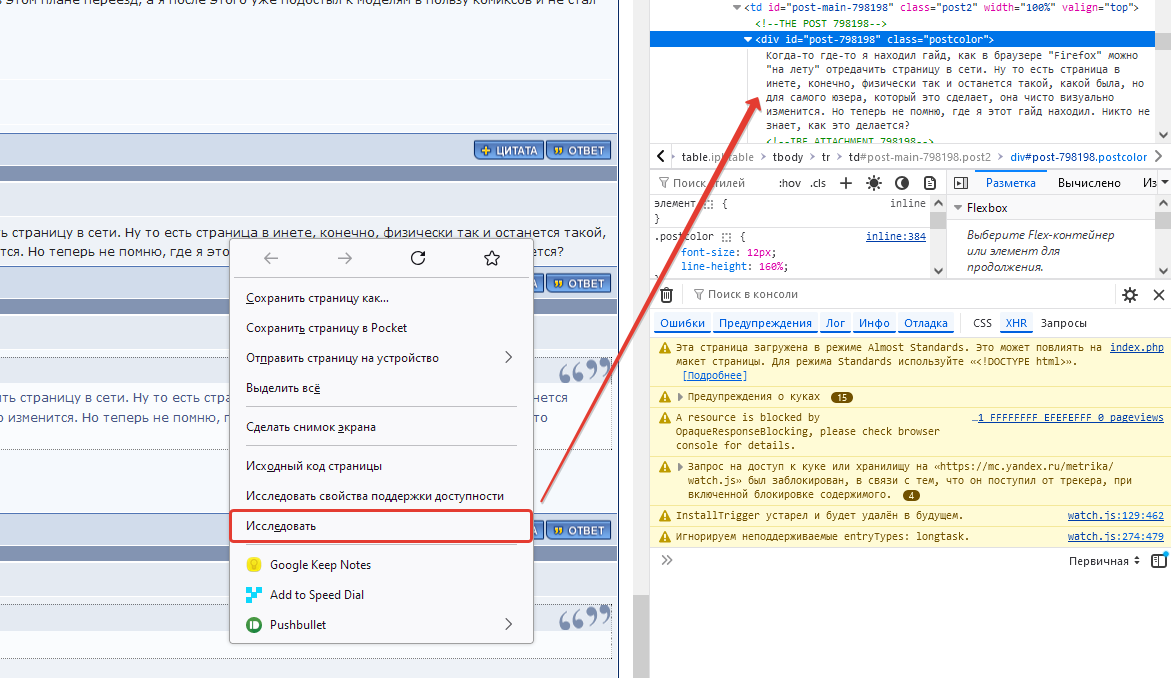Toggle dark color scheme simulation icon
Viewport: 1171px width, 678px height.
(902, 183)
